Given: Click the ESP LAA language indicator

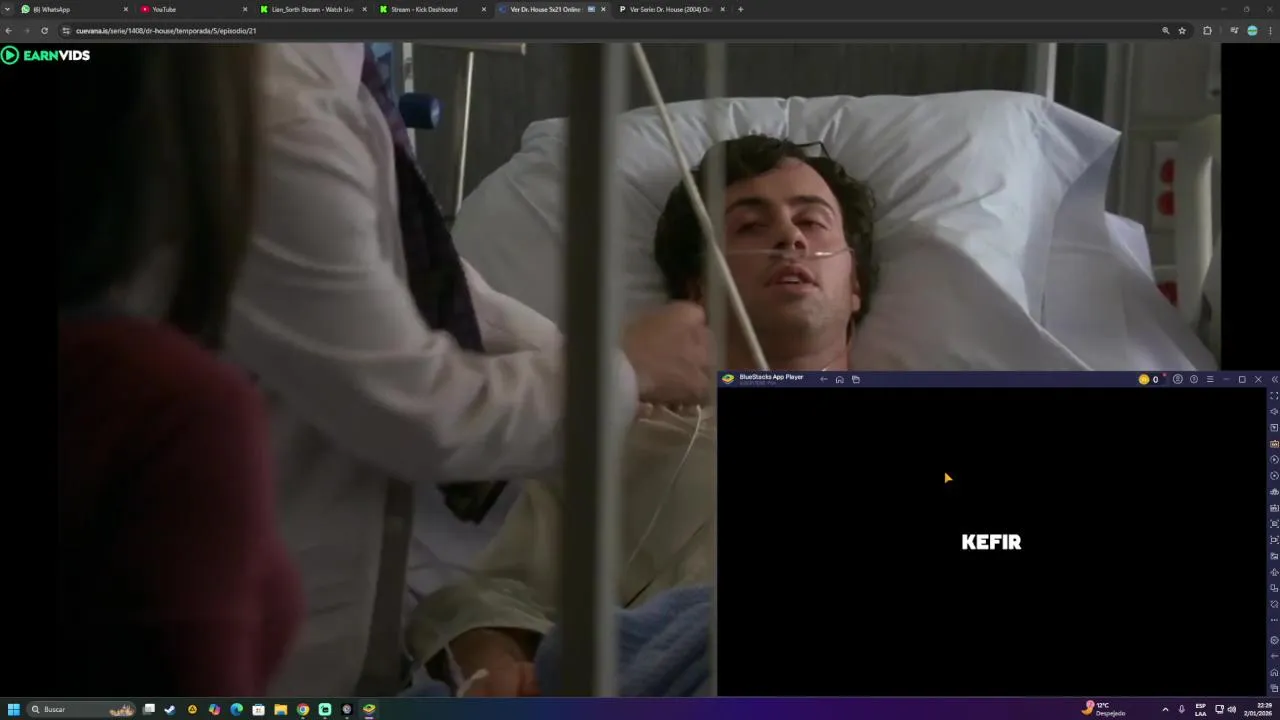Looking at the screenshot, I should click(1201, 709).
